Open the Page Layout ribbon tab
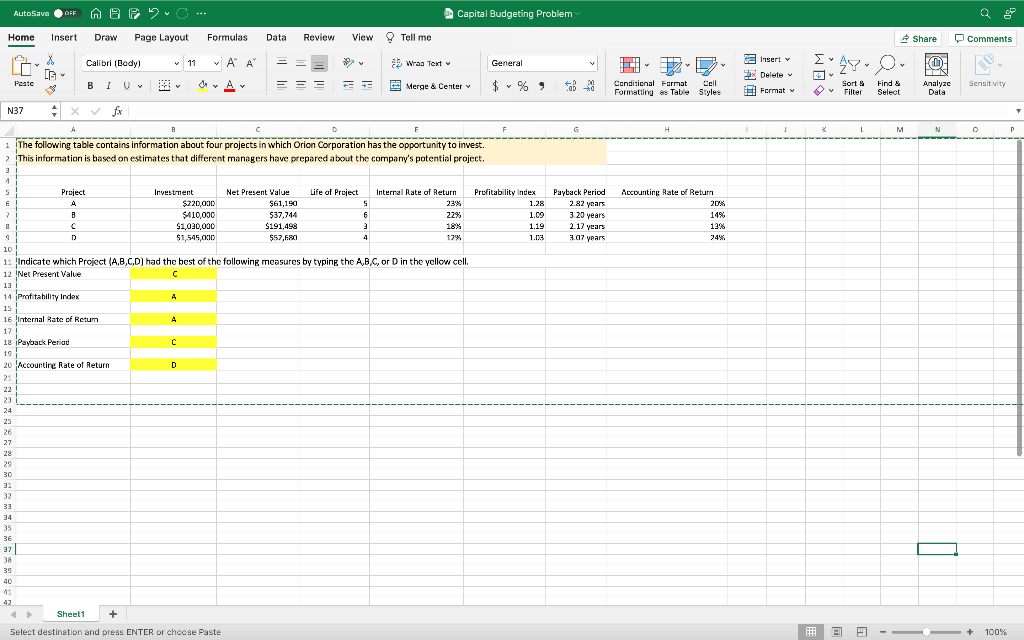This screenshot has width=1024, height=640. click(161, 38)
